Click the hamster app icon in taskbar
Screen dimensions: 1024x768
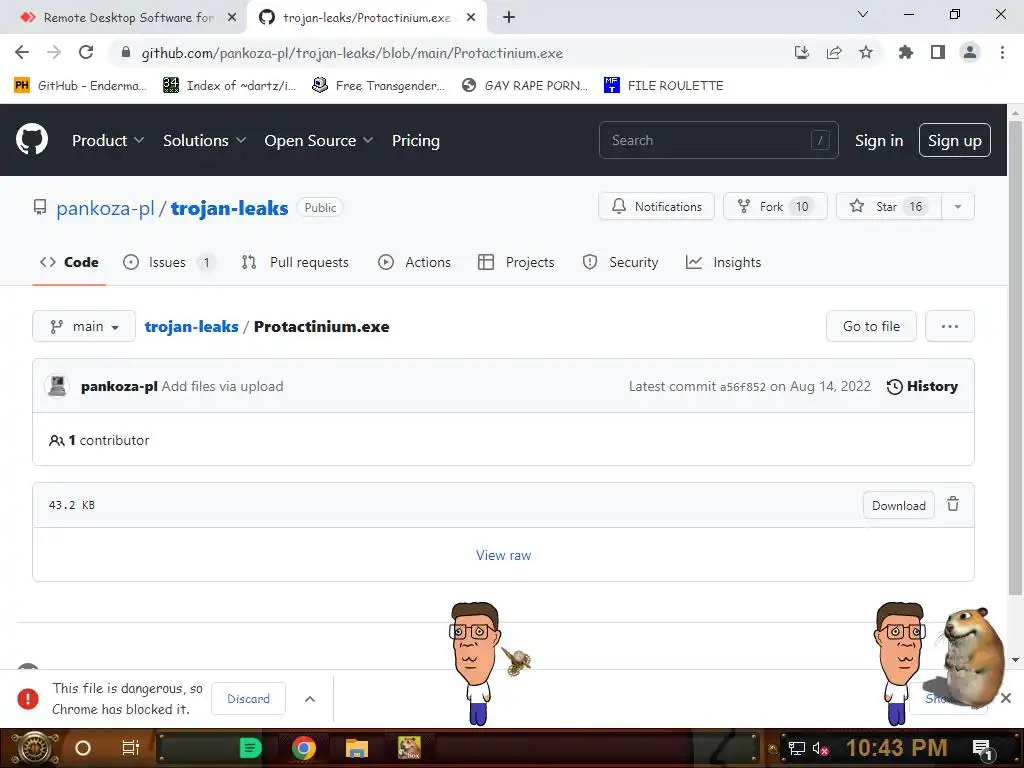[x=409, y=748]
